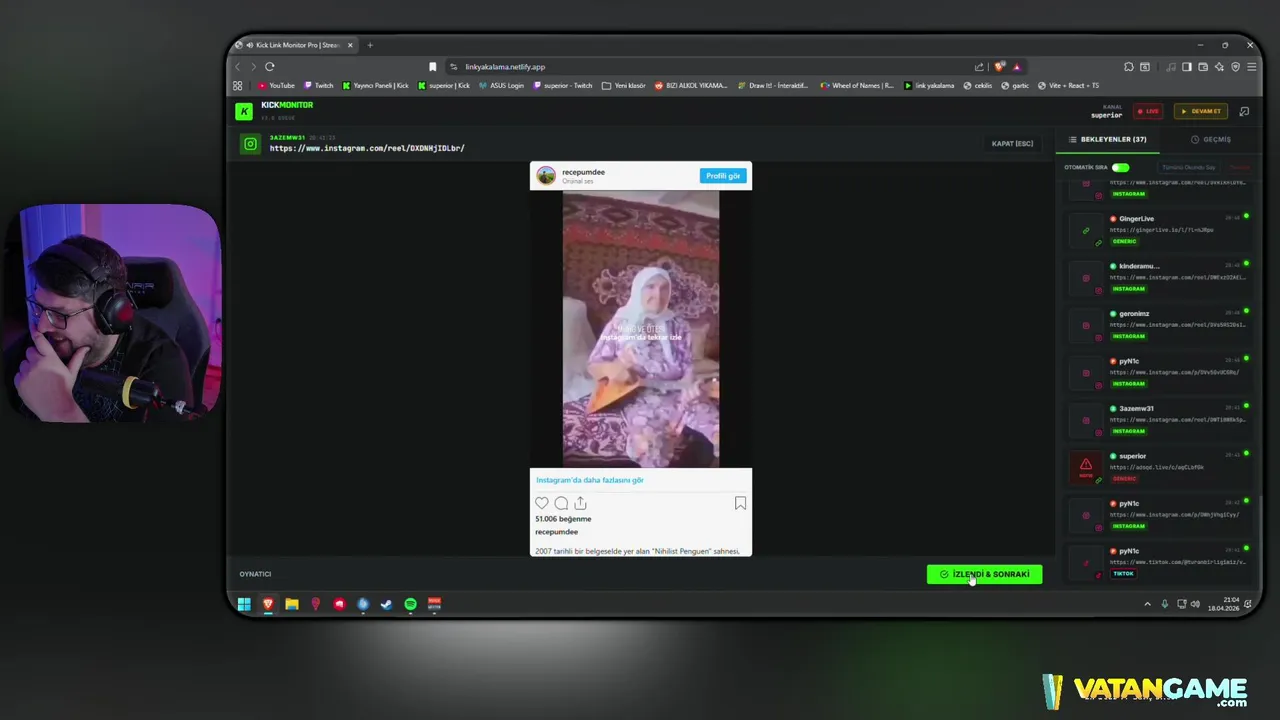Select the kinderamu... Instagram queue item
Image resolution: width=1280 pixels, height=720 pixels.
pyautogui.click(x=1160, y=277)
